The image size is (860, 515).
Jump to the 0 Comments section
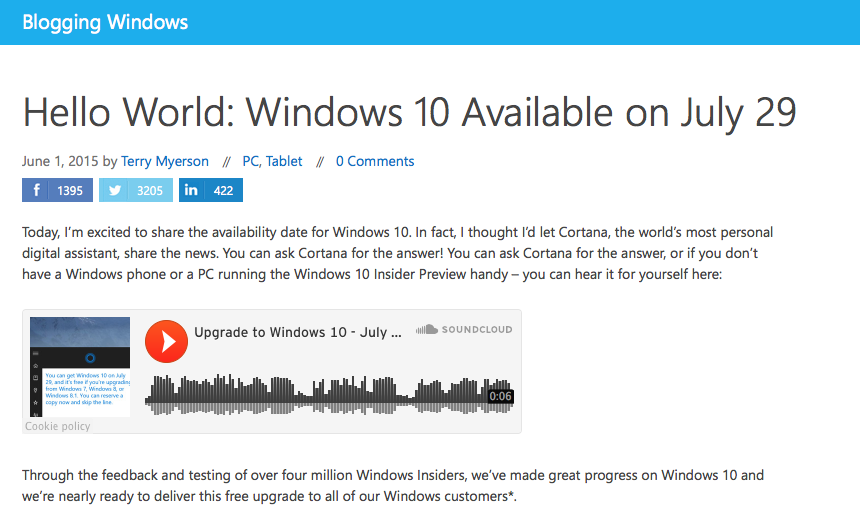[375, 161]
